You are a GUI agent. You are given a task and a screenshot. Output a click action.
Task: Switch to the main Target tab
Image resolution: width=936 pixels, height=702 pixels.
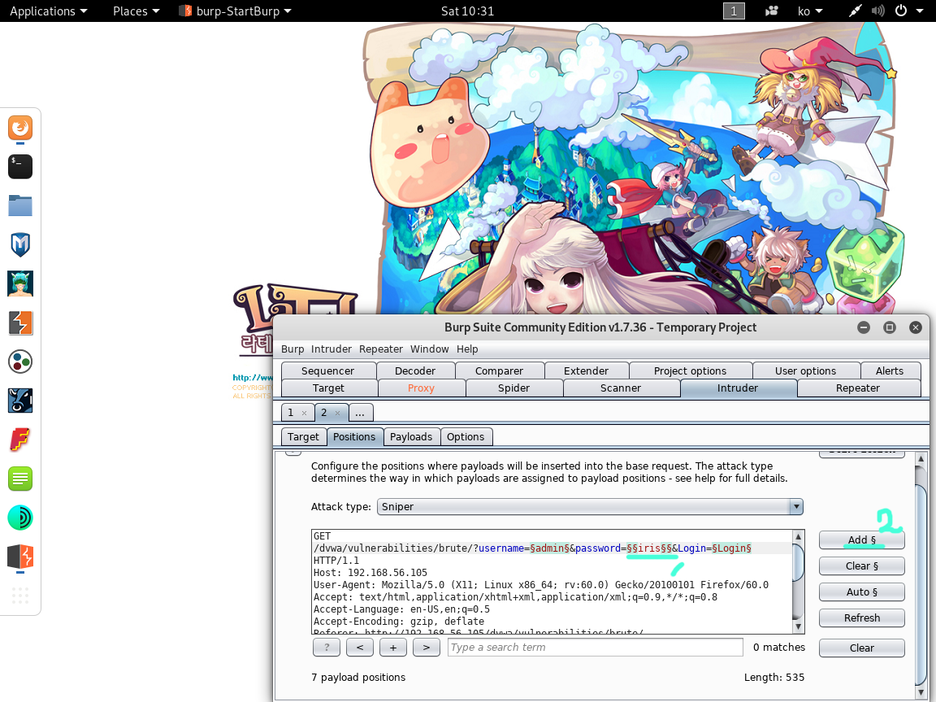[328, 388]
